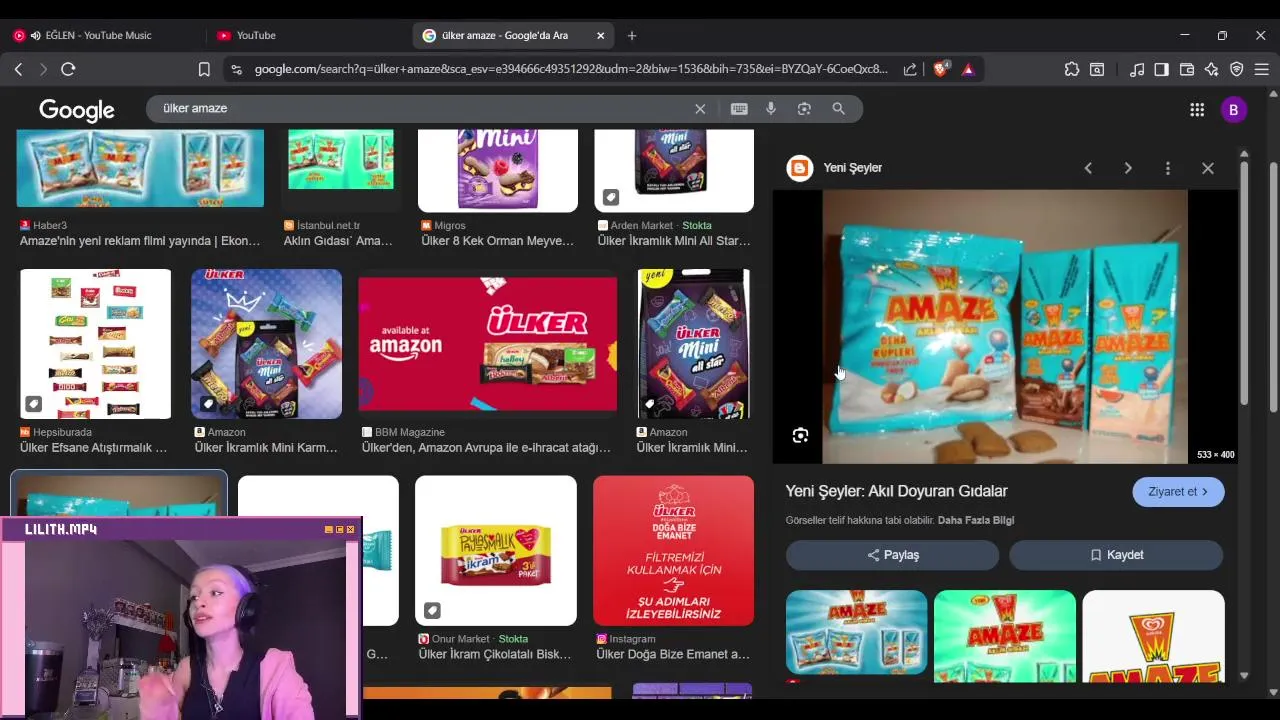Start voice search microphone
The width and height of the screenshot is (1280, 720).
(x=771, y=108)
